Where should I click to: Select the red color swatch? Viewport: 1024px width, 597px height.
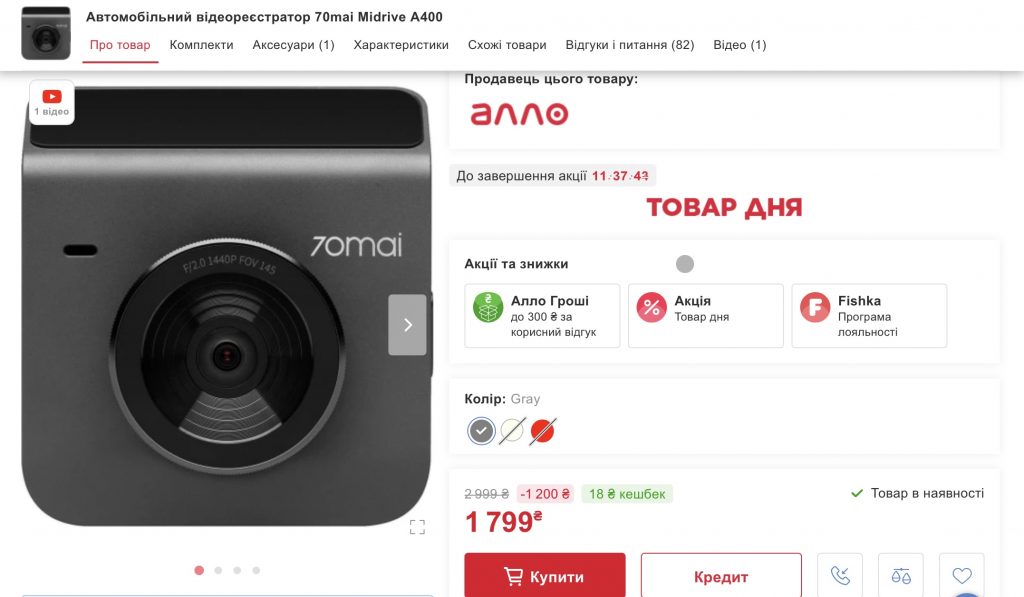pyautogui.click(x=542, y=431)
